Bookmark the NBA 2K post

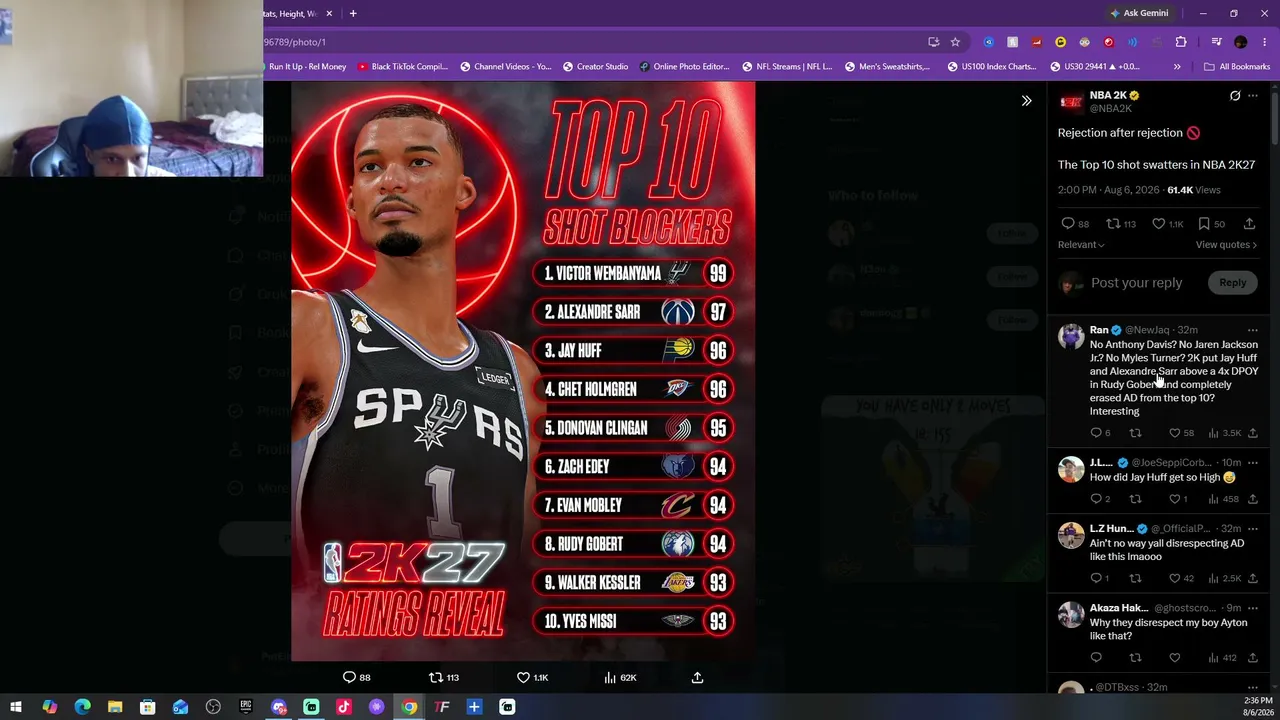click(1203, 224)
